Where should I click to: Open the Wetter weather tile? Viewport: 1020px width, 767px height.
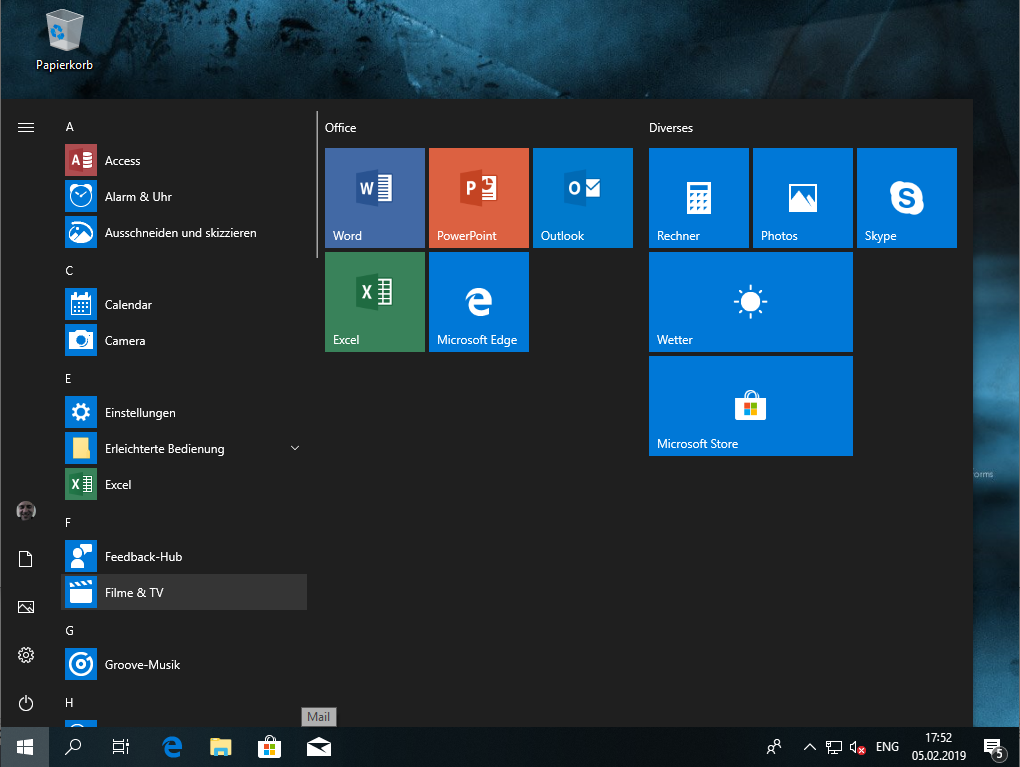pos(751,302)
